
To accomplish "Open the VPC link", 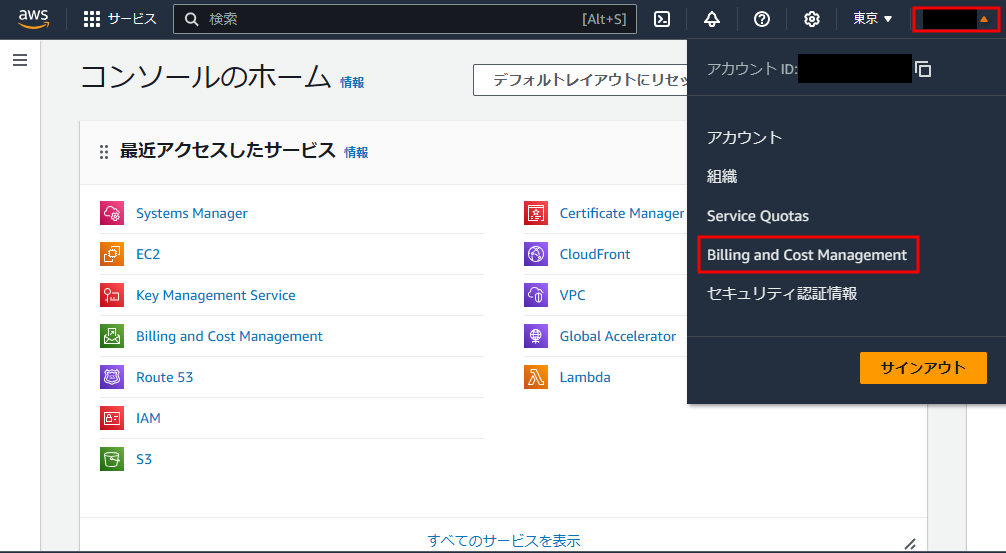I will click(x=572, y=295).
